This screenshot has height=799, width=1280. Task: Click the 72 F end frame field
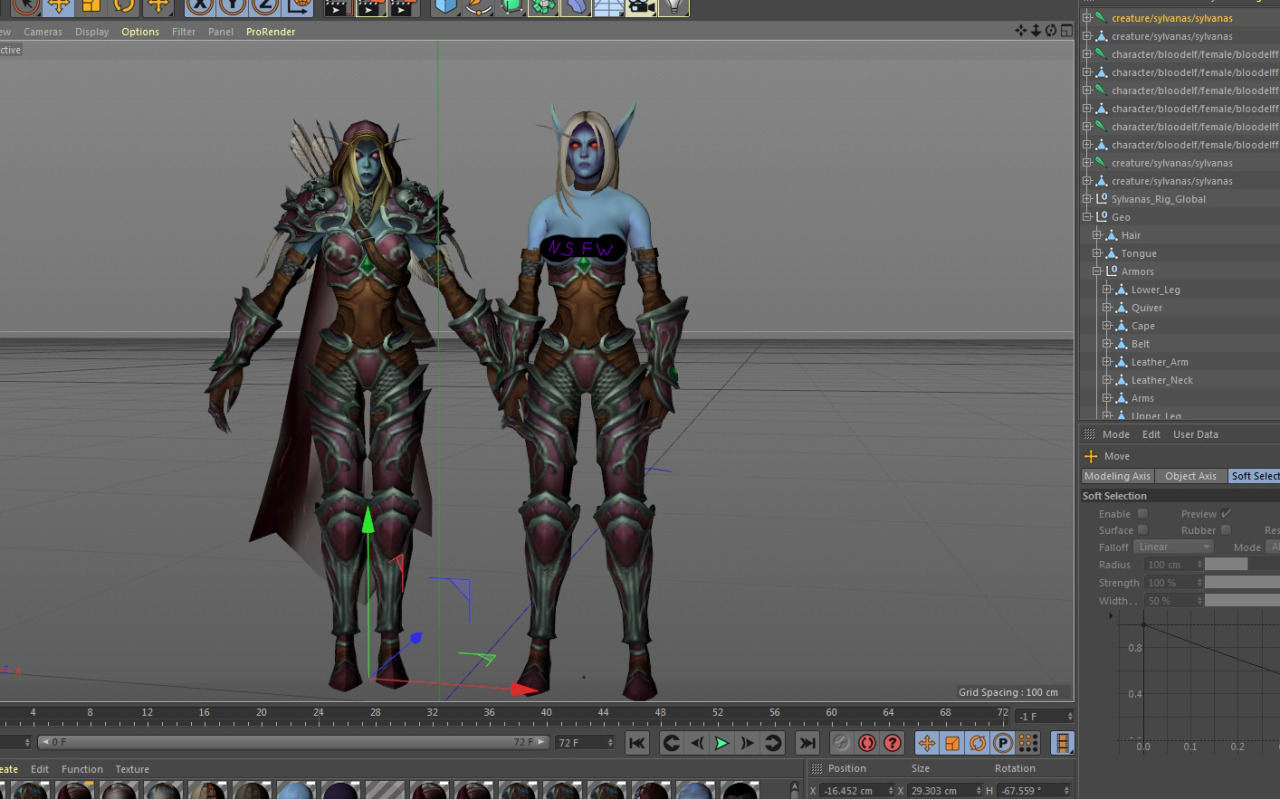click(x=584, y=742)
